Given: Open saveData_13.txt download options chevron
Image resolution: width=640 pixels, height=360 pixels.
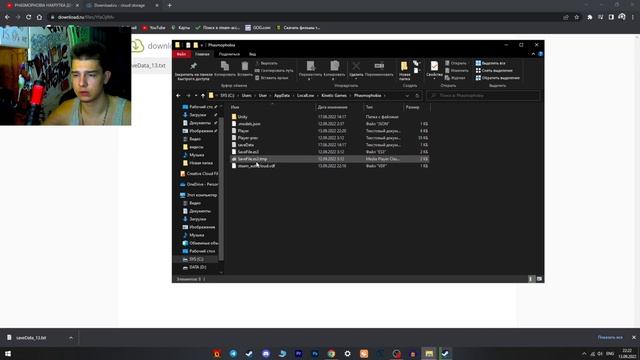Looking at the screenshot, I should pos(71,338).
